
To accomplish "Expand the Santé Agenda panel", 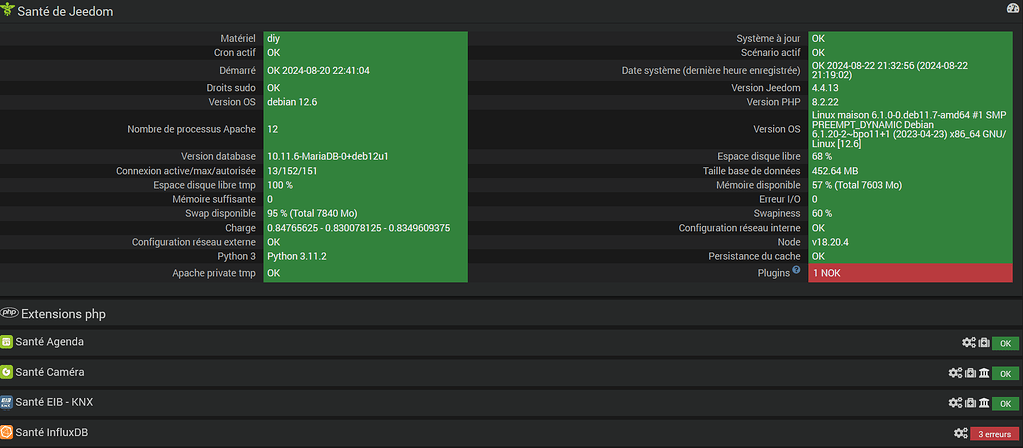I will (50, 342).
